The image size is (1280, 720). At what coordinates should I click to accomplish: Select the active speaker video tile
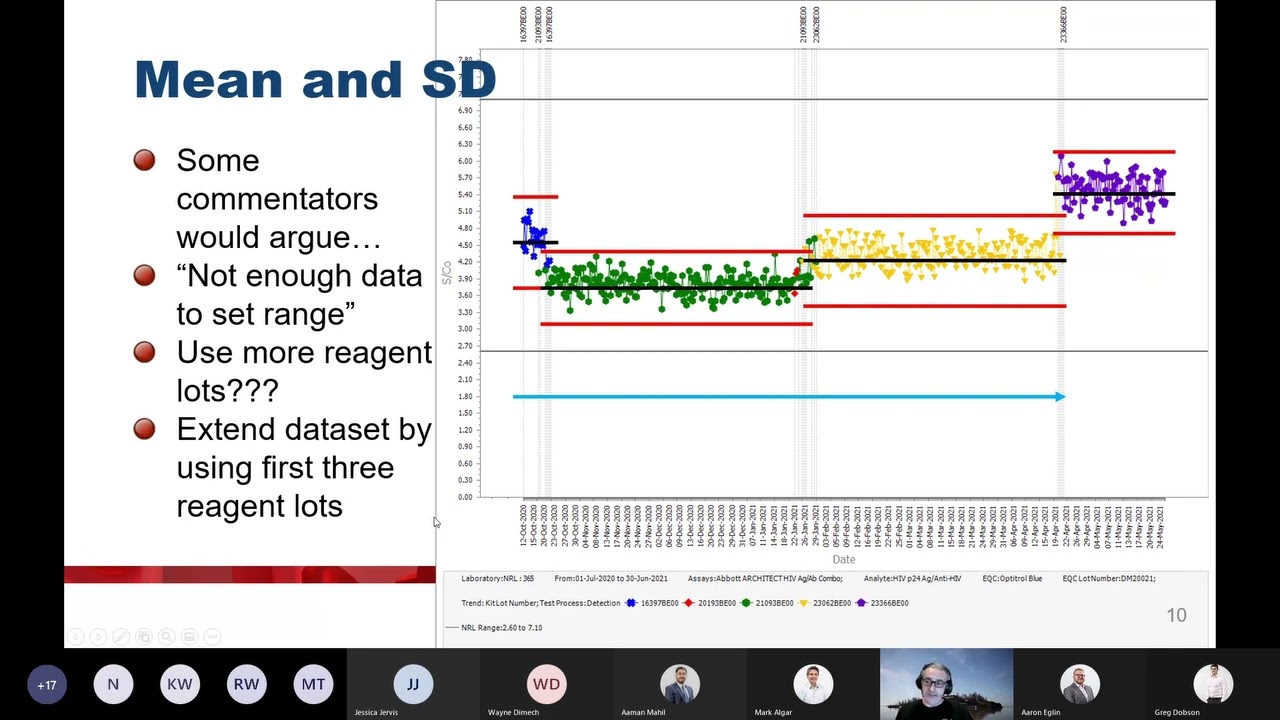pyautogui.click(x=946, y=684)
